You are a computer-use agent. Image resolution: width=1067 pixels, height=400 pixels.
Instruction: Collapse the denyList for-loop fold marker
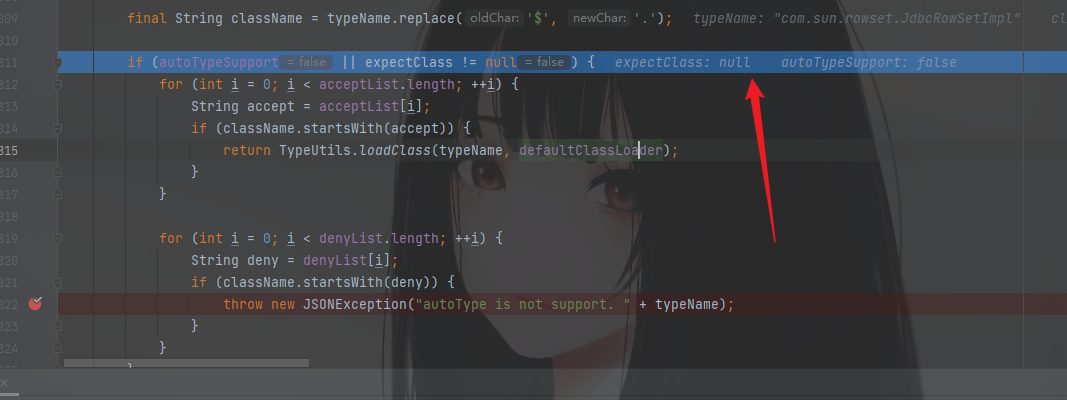[58, 238]
